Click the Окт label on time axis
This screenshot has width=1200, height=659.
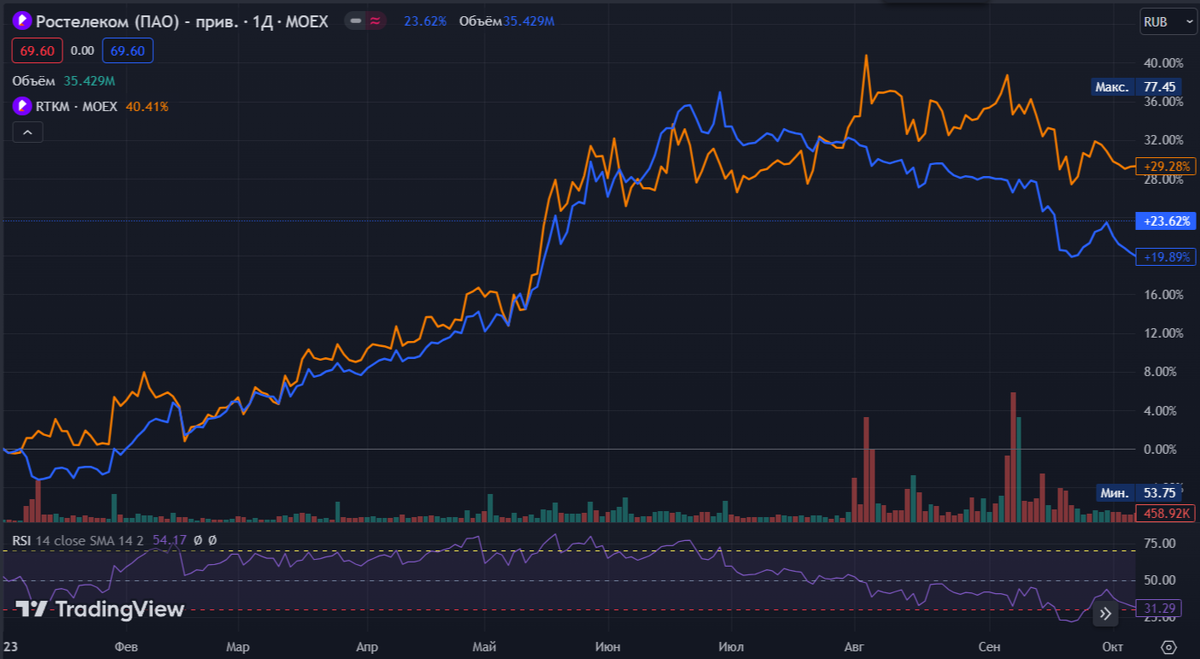click(x=1112, y=646)
